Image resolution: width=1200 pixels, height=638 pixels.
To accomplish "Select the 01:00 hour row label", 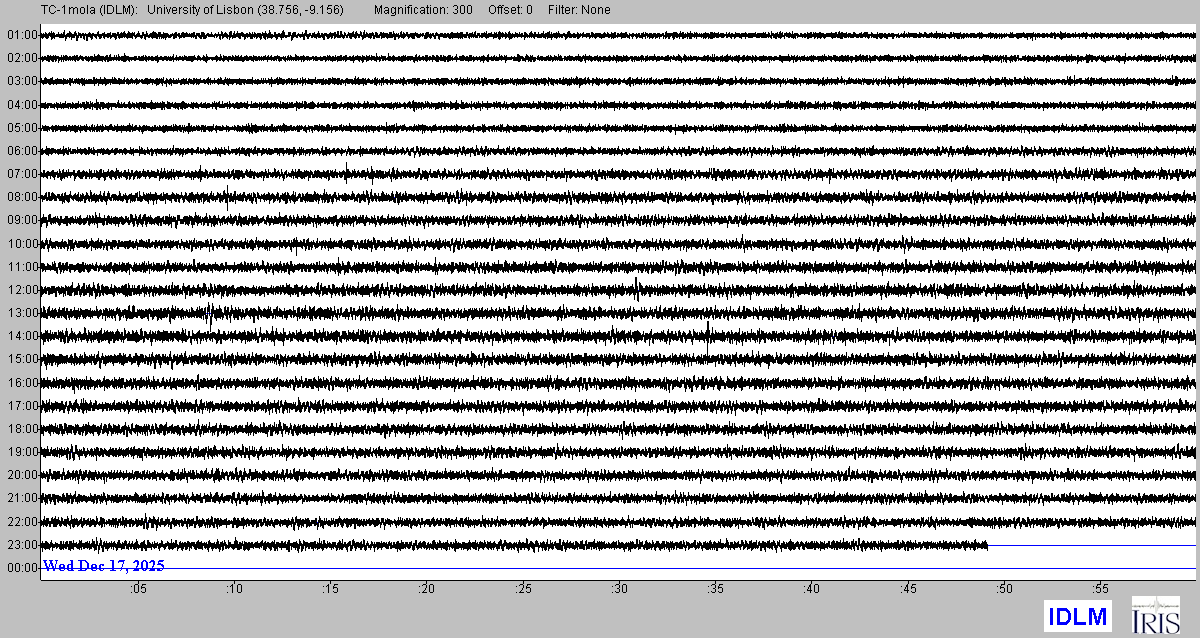I will pos(22,35).
